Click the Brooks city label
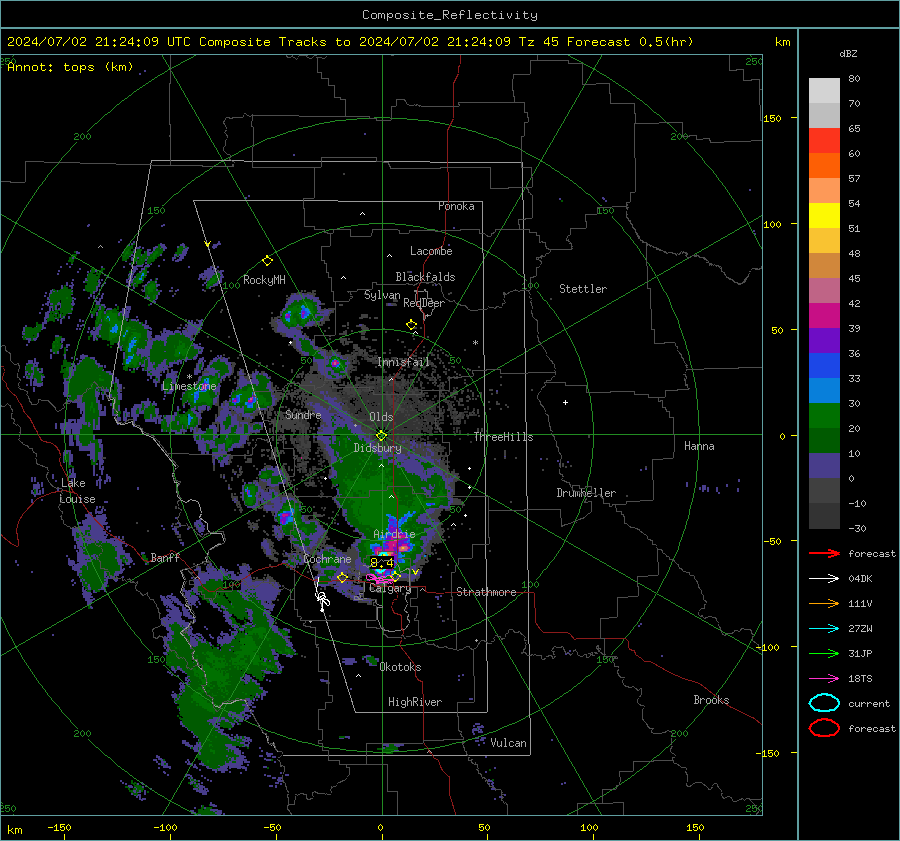 [711, 700]
